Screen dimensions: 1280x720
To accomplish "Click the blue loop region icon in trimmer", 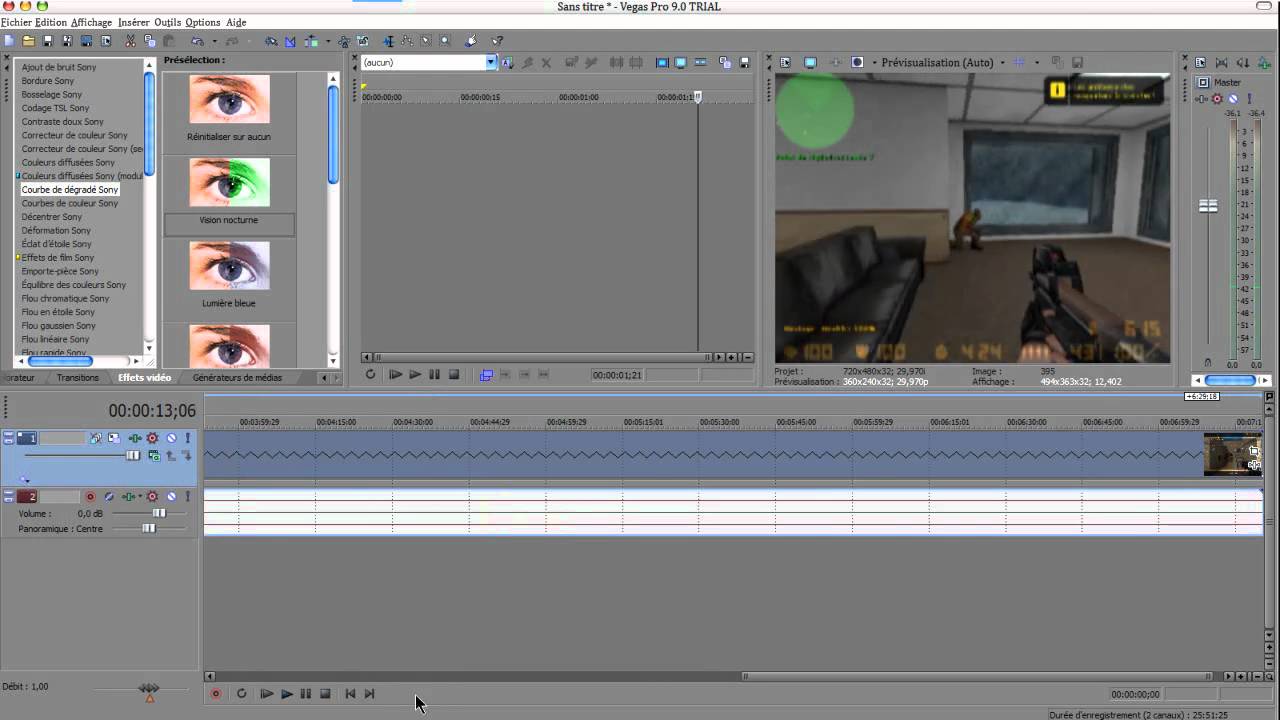I will pyautogui.click(x=486, y=374).
